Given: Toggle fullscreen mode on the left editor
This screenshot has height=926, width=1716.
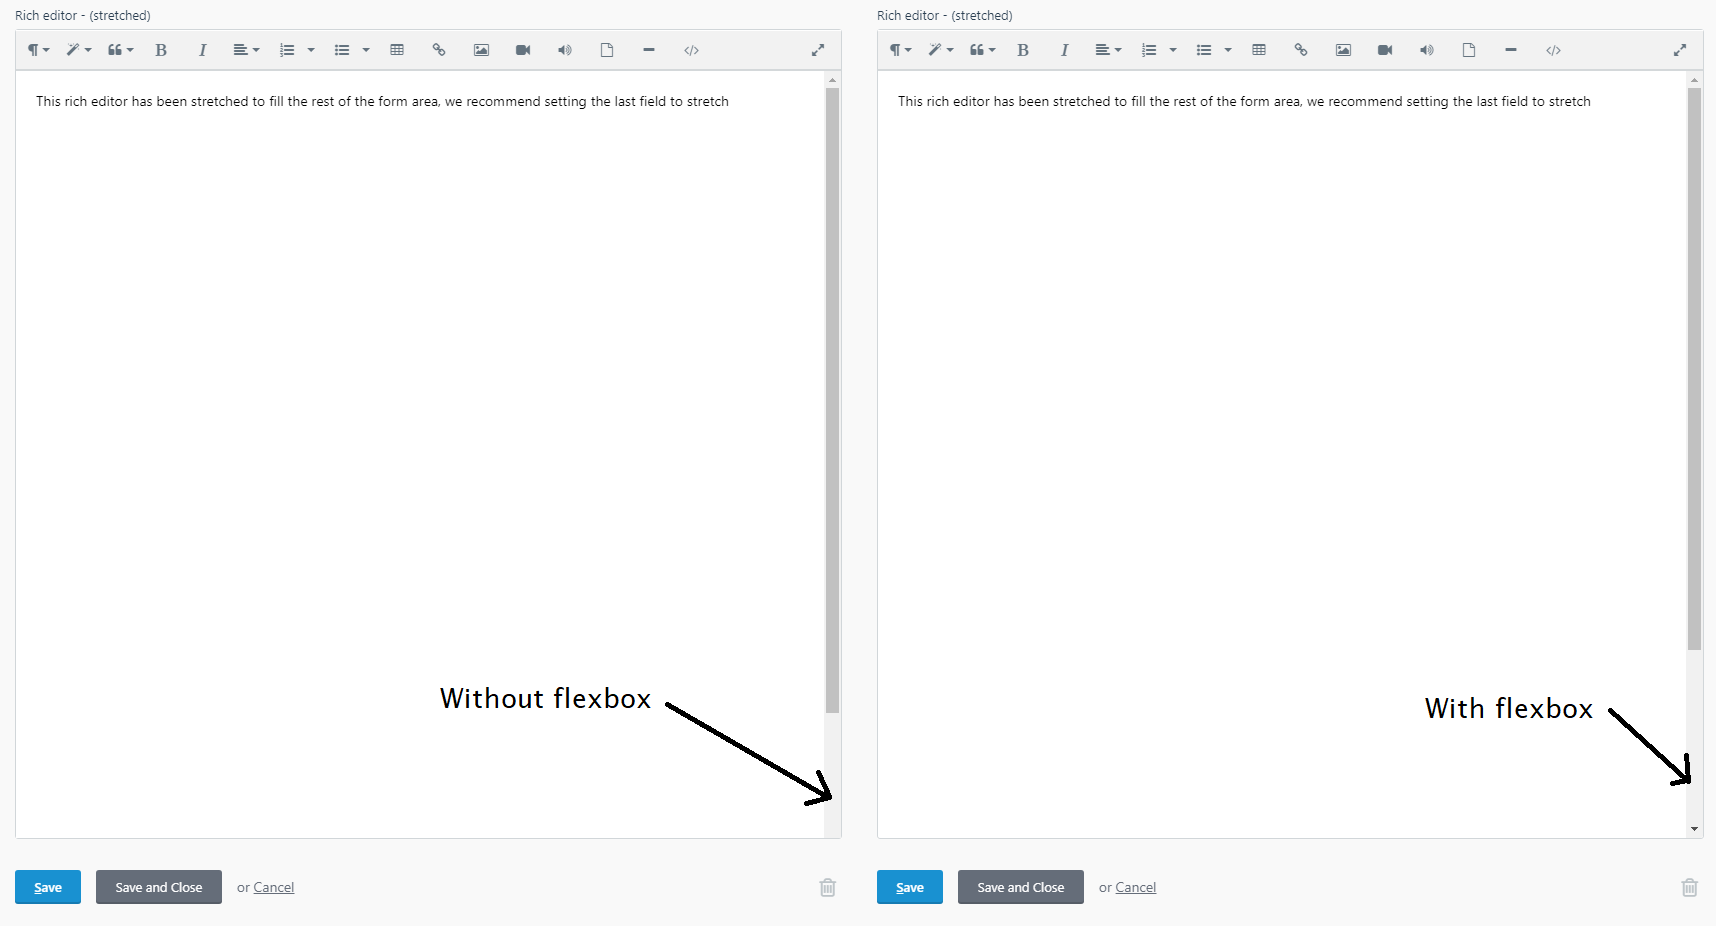Looking at the screenshot, I should (818, 49).
